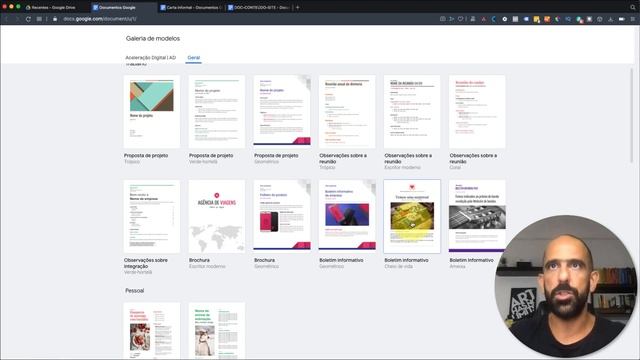Screen dimensions: 640x360
Task: Open Boletim informativo Geométrico template thumbnail
Action: coord(347,215)
